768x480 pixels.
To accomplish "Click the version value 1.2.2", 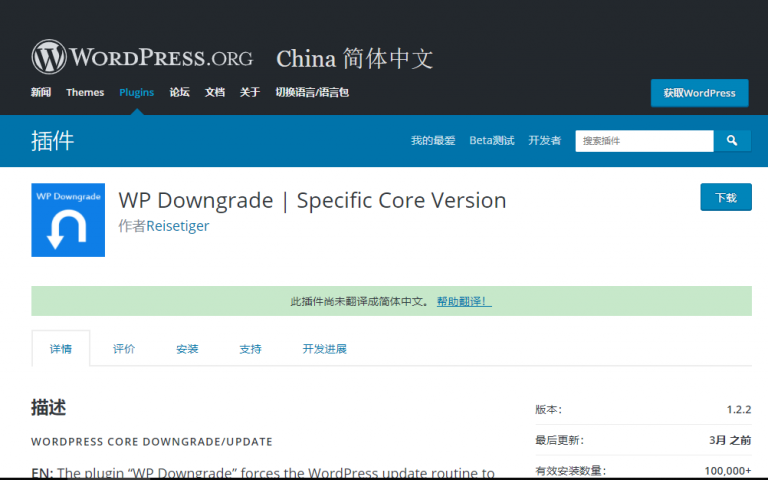I will 739,409.
